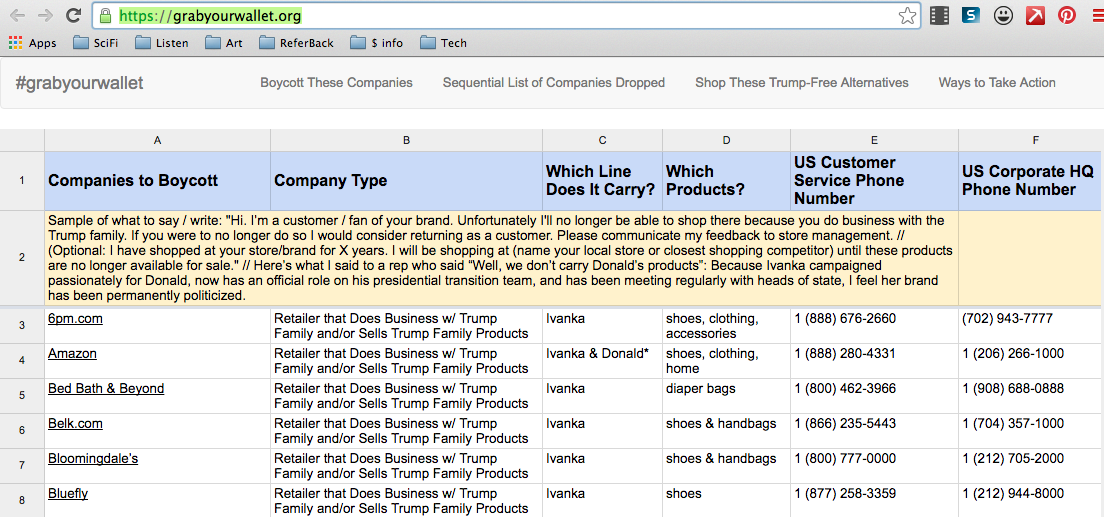
Task: Open the Tech bookmarks folder
Action: click(x=444, y=43)
